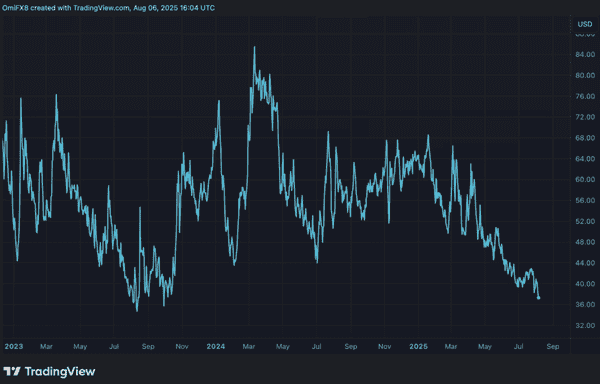Click the 2024 year label on time axis
600x384 pixels.
click(216, 347)
